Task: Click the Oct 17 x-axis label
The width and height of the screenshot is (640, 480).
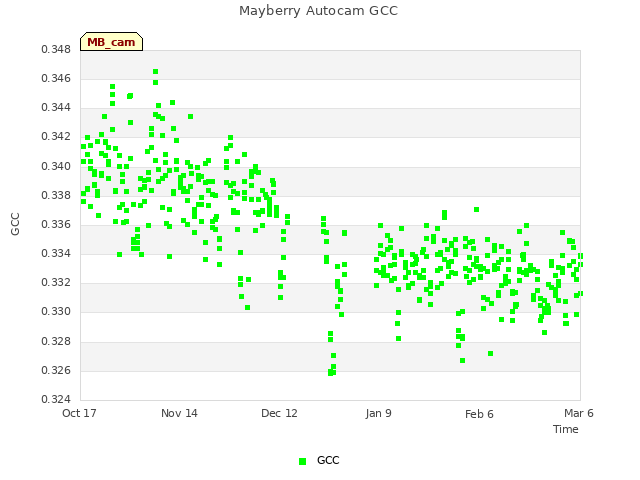Action: tap(79, 413)
